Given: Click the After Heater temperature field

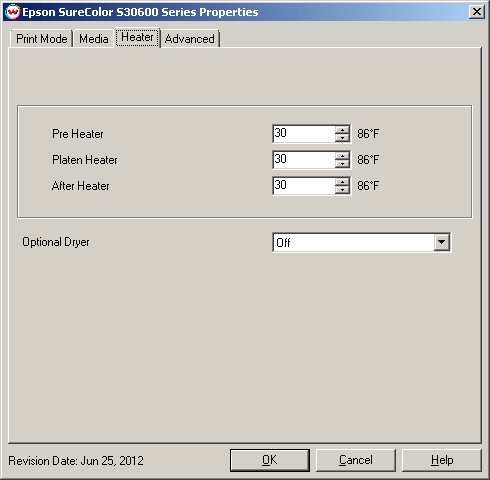Looking at the screenshot, I should 304,186.
